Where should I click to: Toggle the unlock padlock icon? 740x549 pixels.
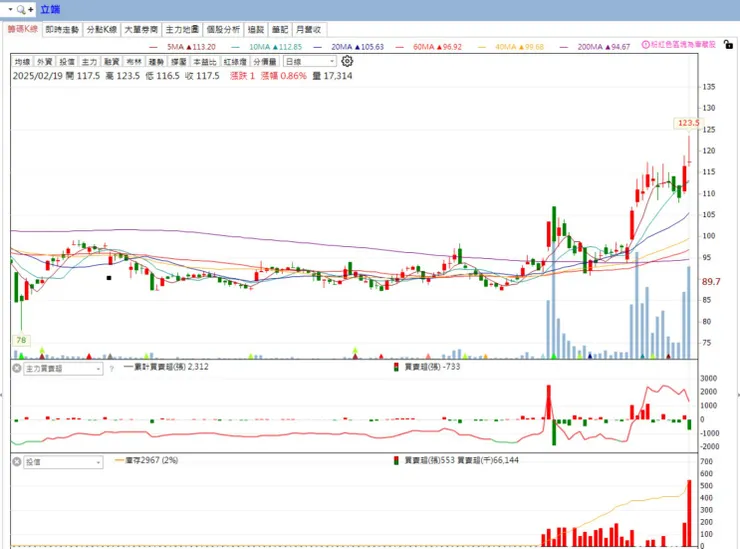point(728,44)
